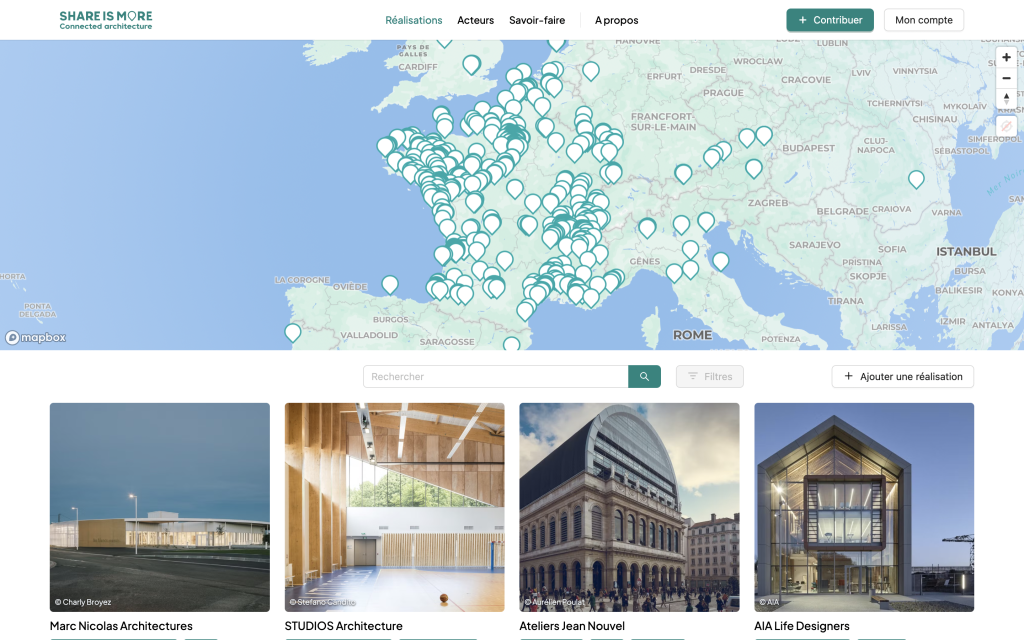The width and height of the screenshot is (1024, 640).
Task: Click the Contribuer button
Action: click(x=829, y=20)
